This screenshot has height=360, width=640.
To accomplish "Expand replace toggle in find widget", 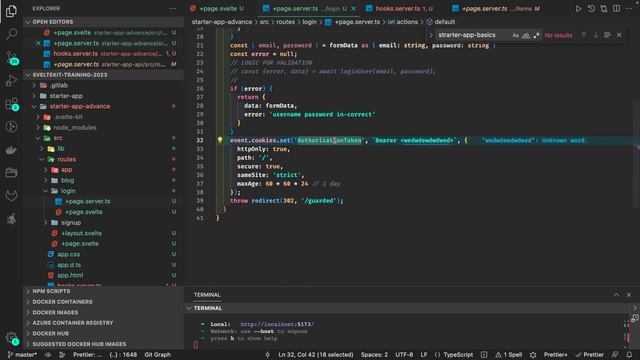I will (x=431, y=35).
